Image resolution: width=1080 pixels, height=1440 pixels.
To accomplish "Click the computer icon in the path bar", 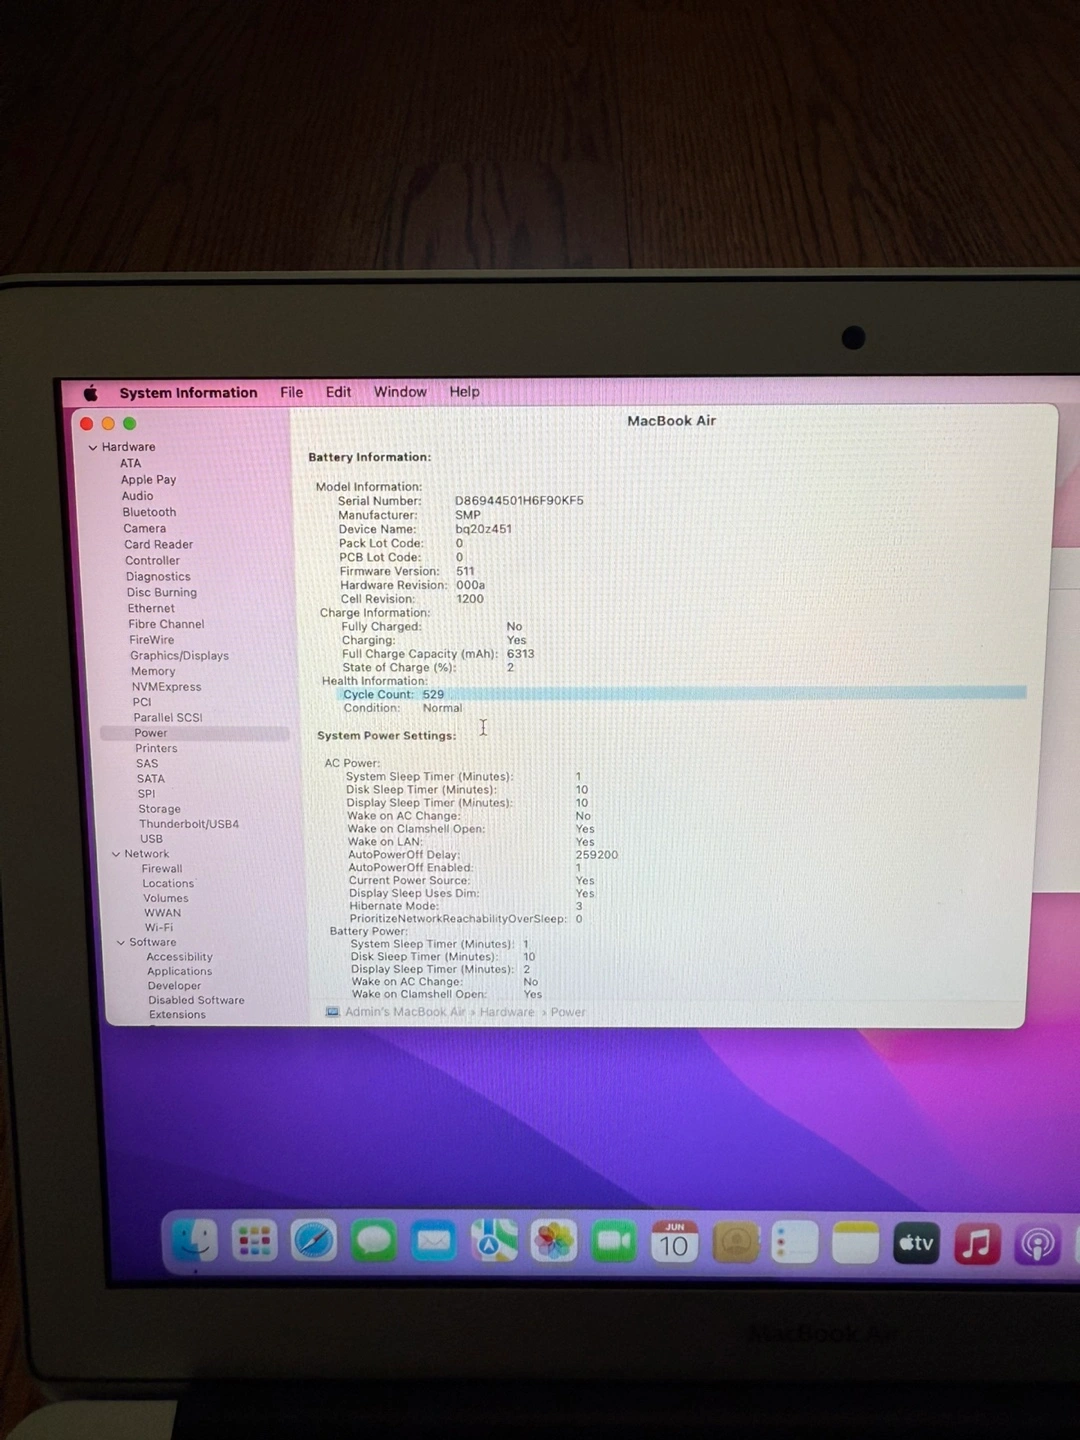I will tap(333, 1012).
